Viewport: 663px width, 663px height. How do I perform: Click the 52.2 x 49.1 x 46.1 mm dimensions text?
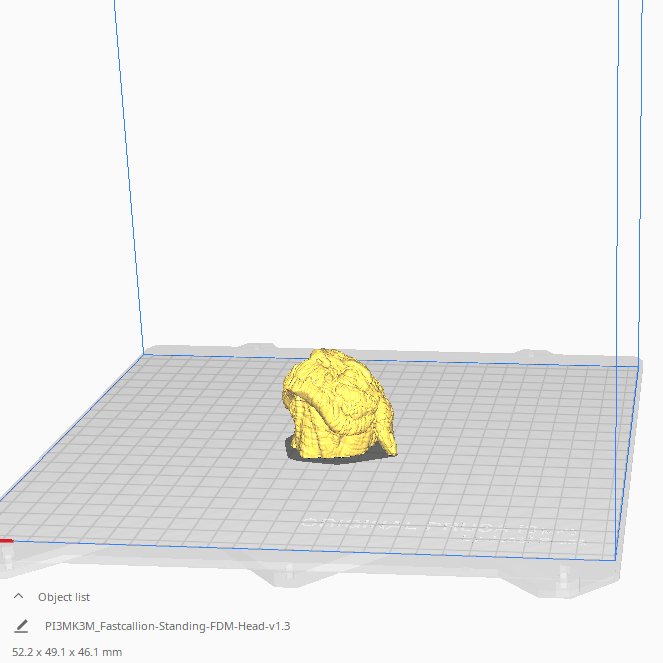pyautogui.click(x=67, y=652)
